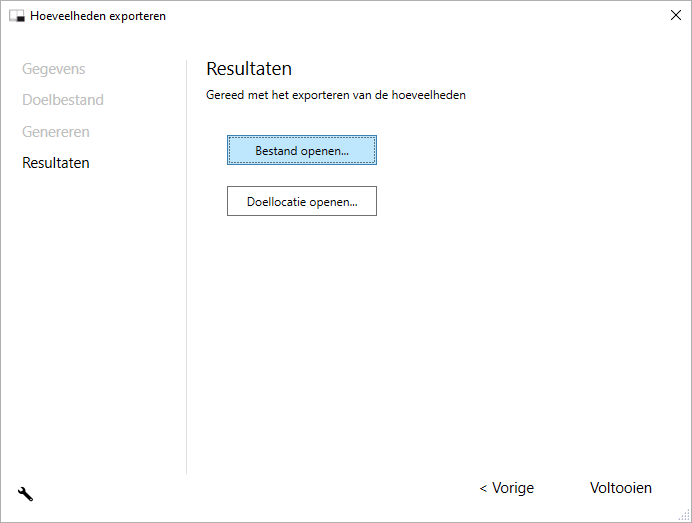Select the Resultaten step in sidebar
Screen dimensions: 692x523
click(56, 163)
